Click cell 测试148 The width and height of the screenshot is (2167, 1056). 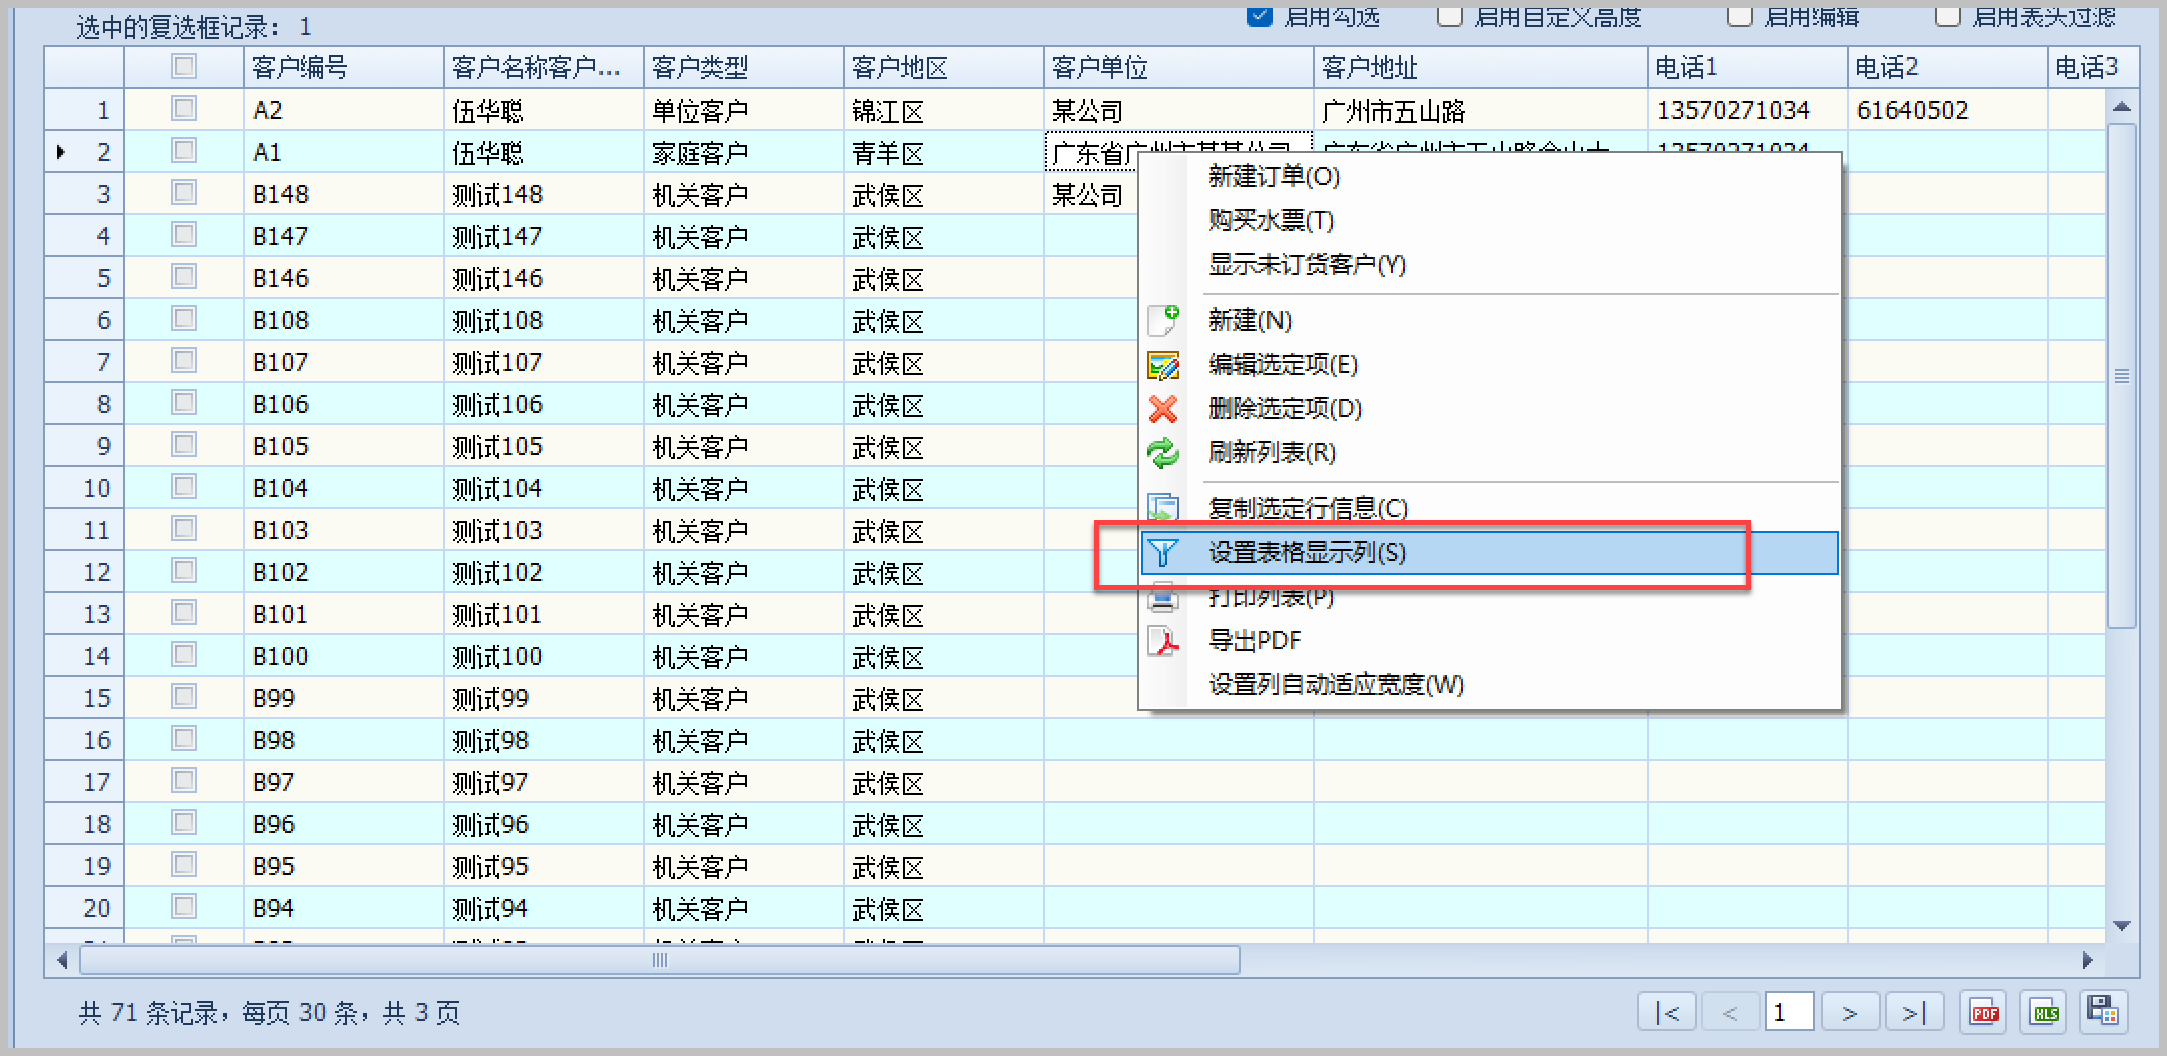(543, 194)
